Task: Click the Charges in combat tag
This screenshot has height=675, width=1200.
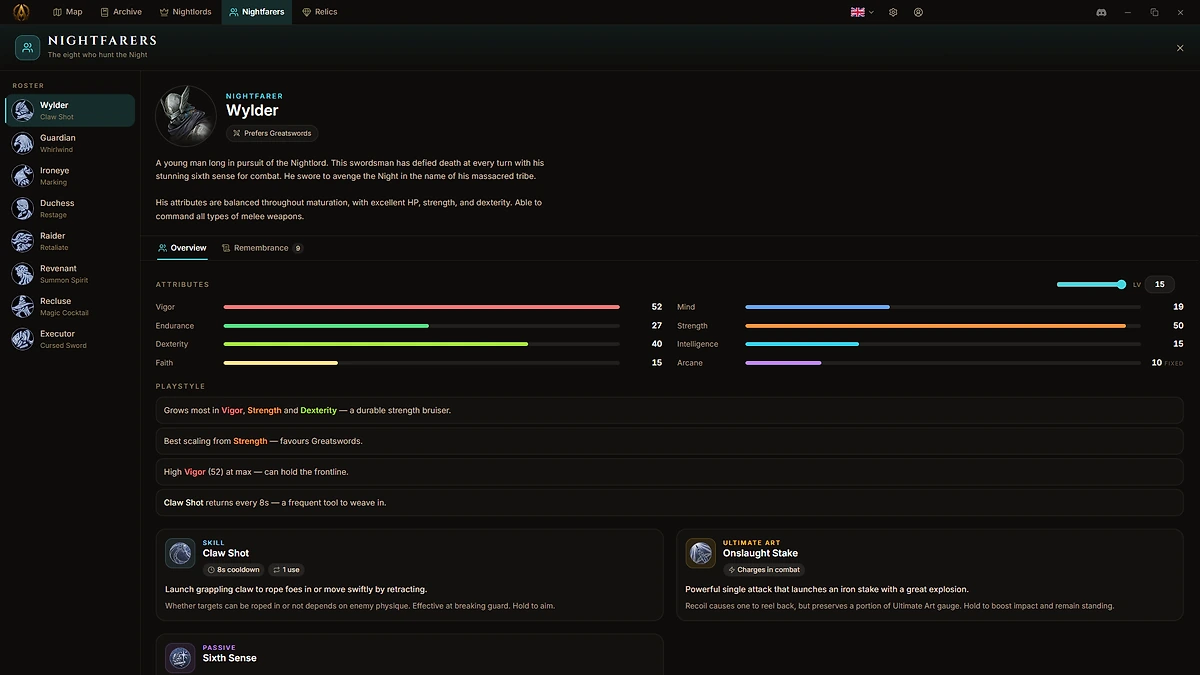Action: [x=764, y=570]
